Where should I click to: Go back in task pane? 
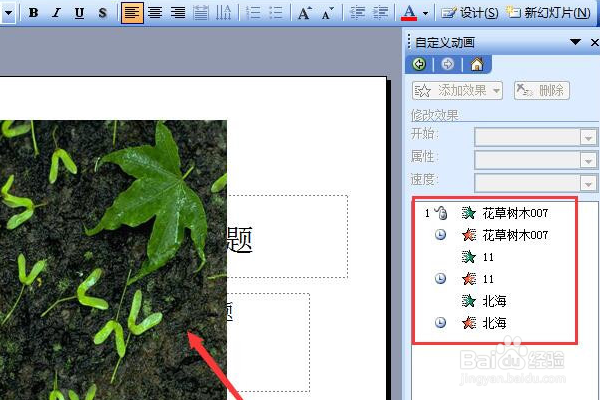[419, 64]
